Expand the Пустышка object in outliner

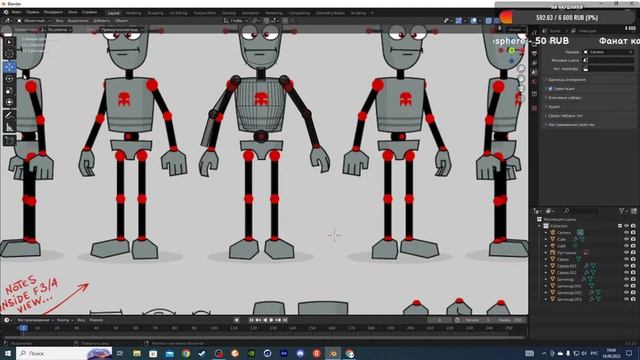(x=546, y=253)
